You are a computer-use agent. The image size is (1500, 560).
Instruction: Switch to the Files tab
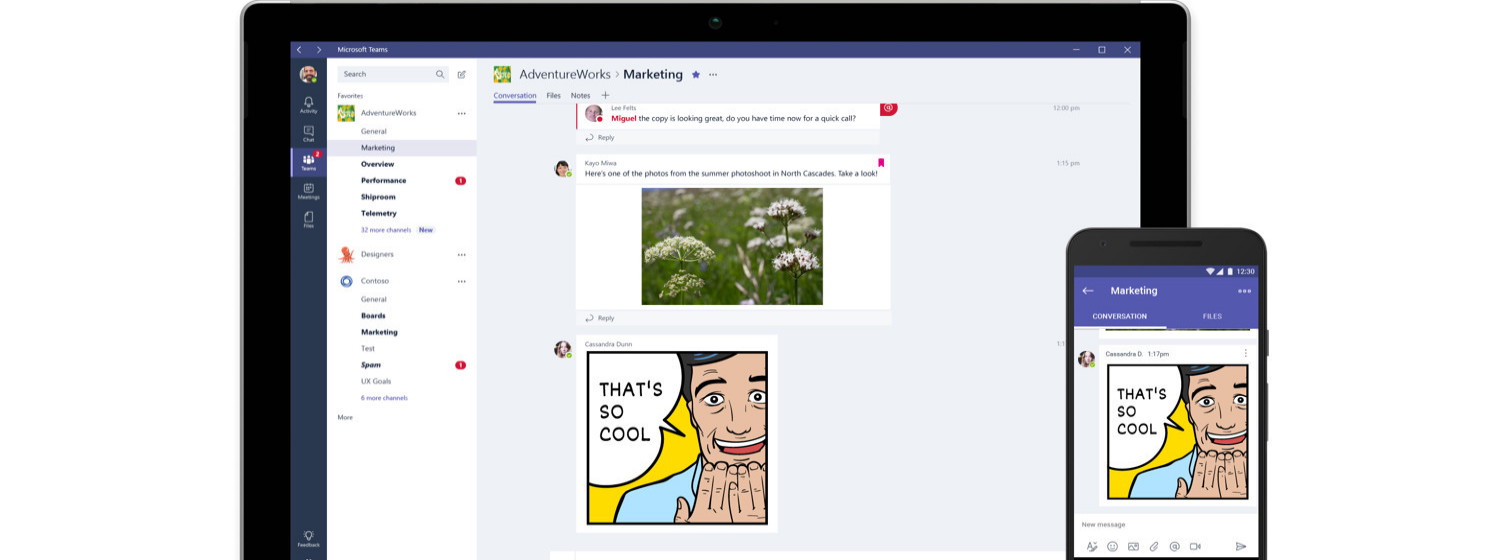pyautogui.click(x=553, y=95)
